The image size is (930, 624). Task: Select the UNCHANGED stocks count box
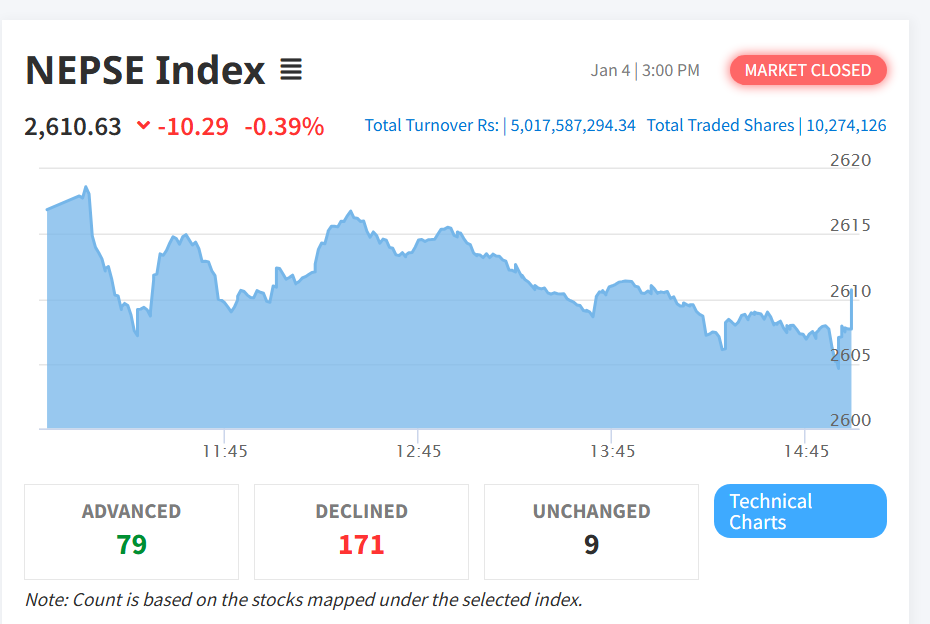point(591,531)
